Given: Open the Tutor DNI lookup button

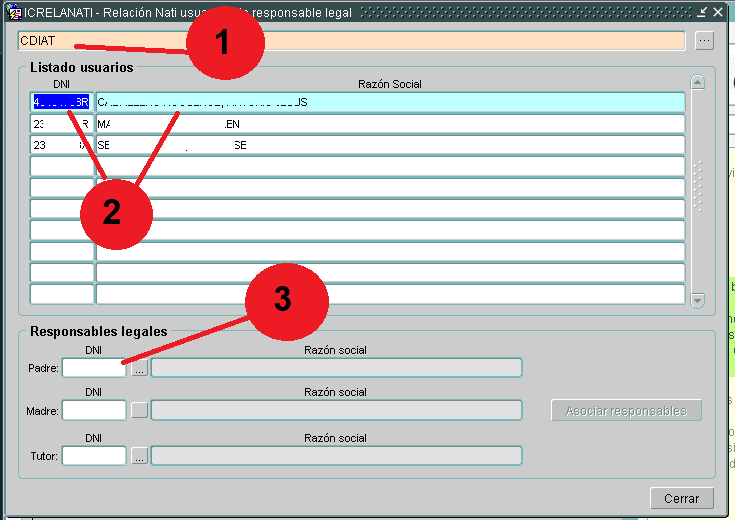Looking at the screenshot, I should pyautogui.click(x=139, y=456).
